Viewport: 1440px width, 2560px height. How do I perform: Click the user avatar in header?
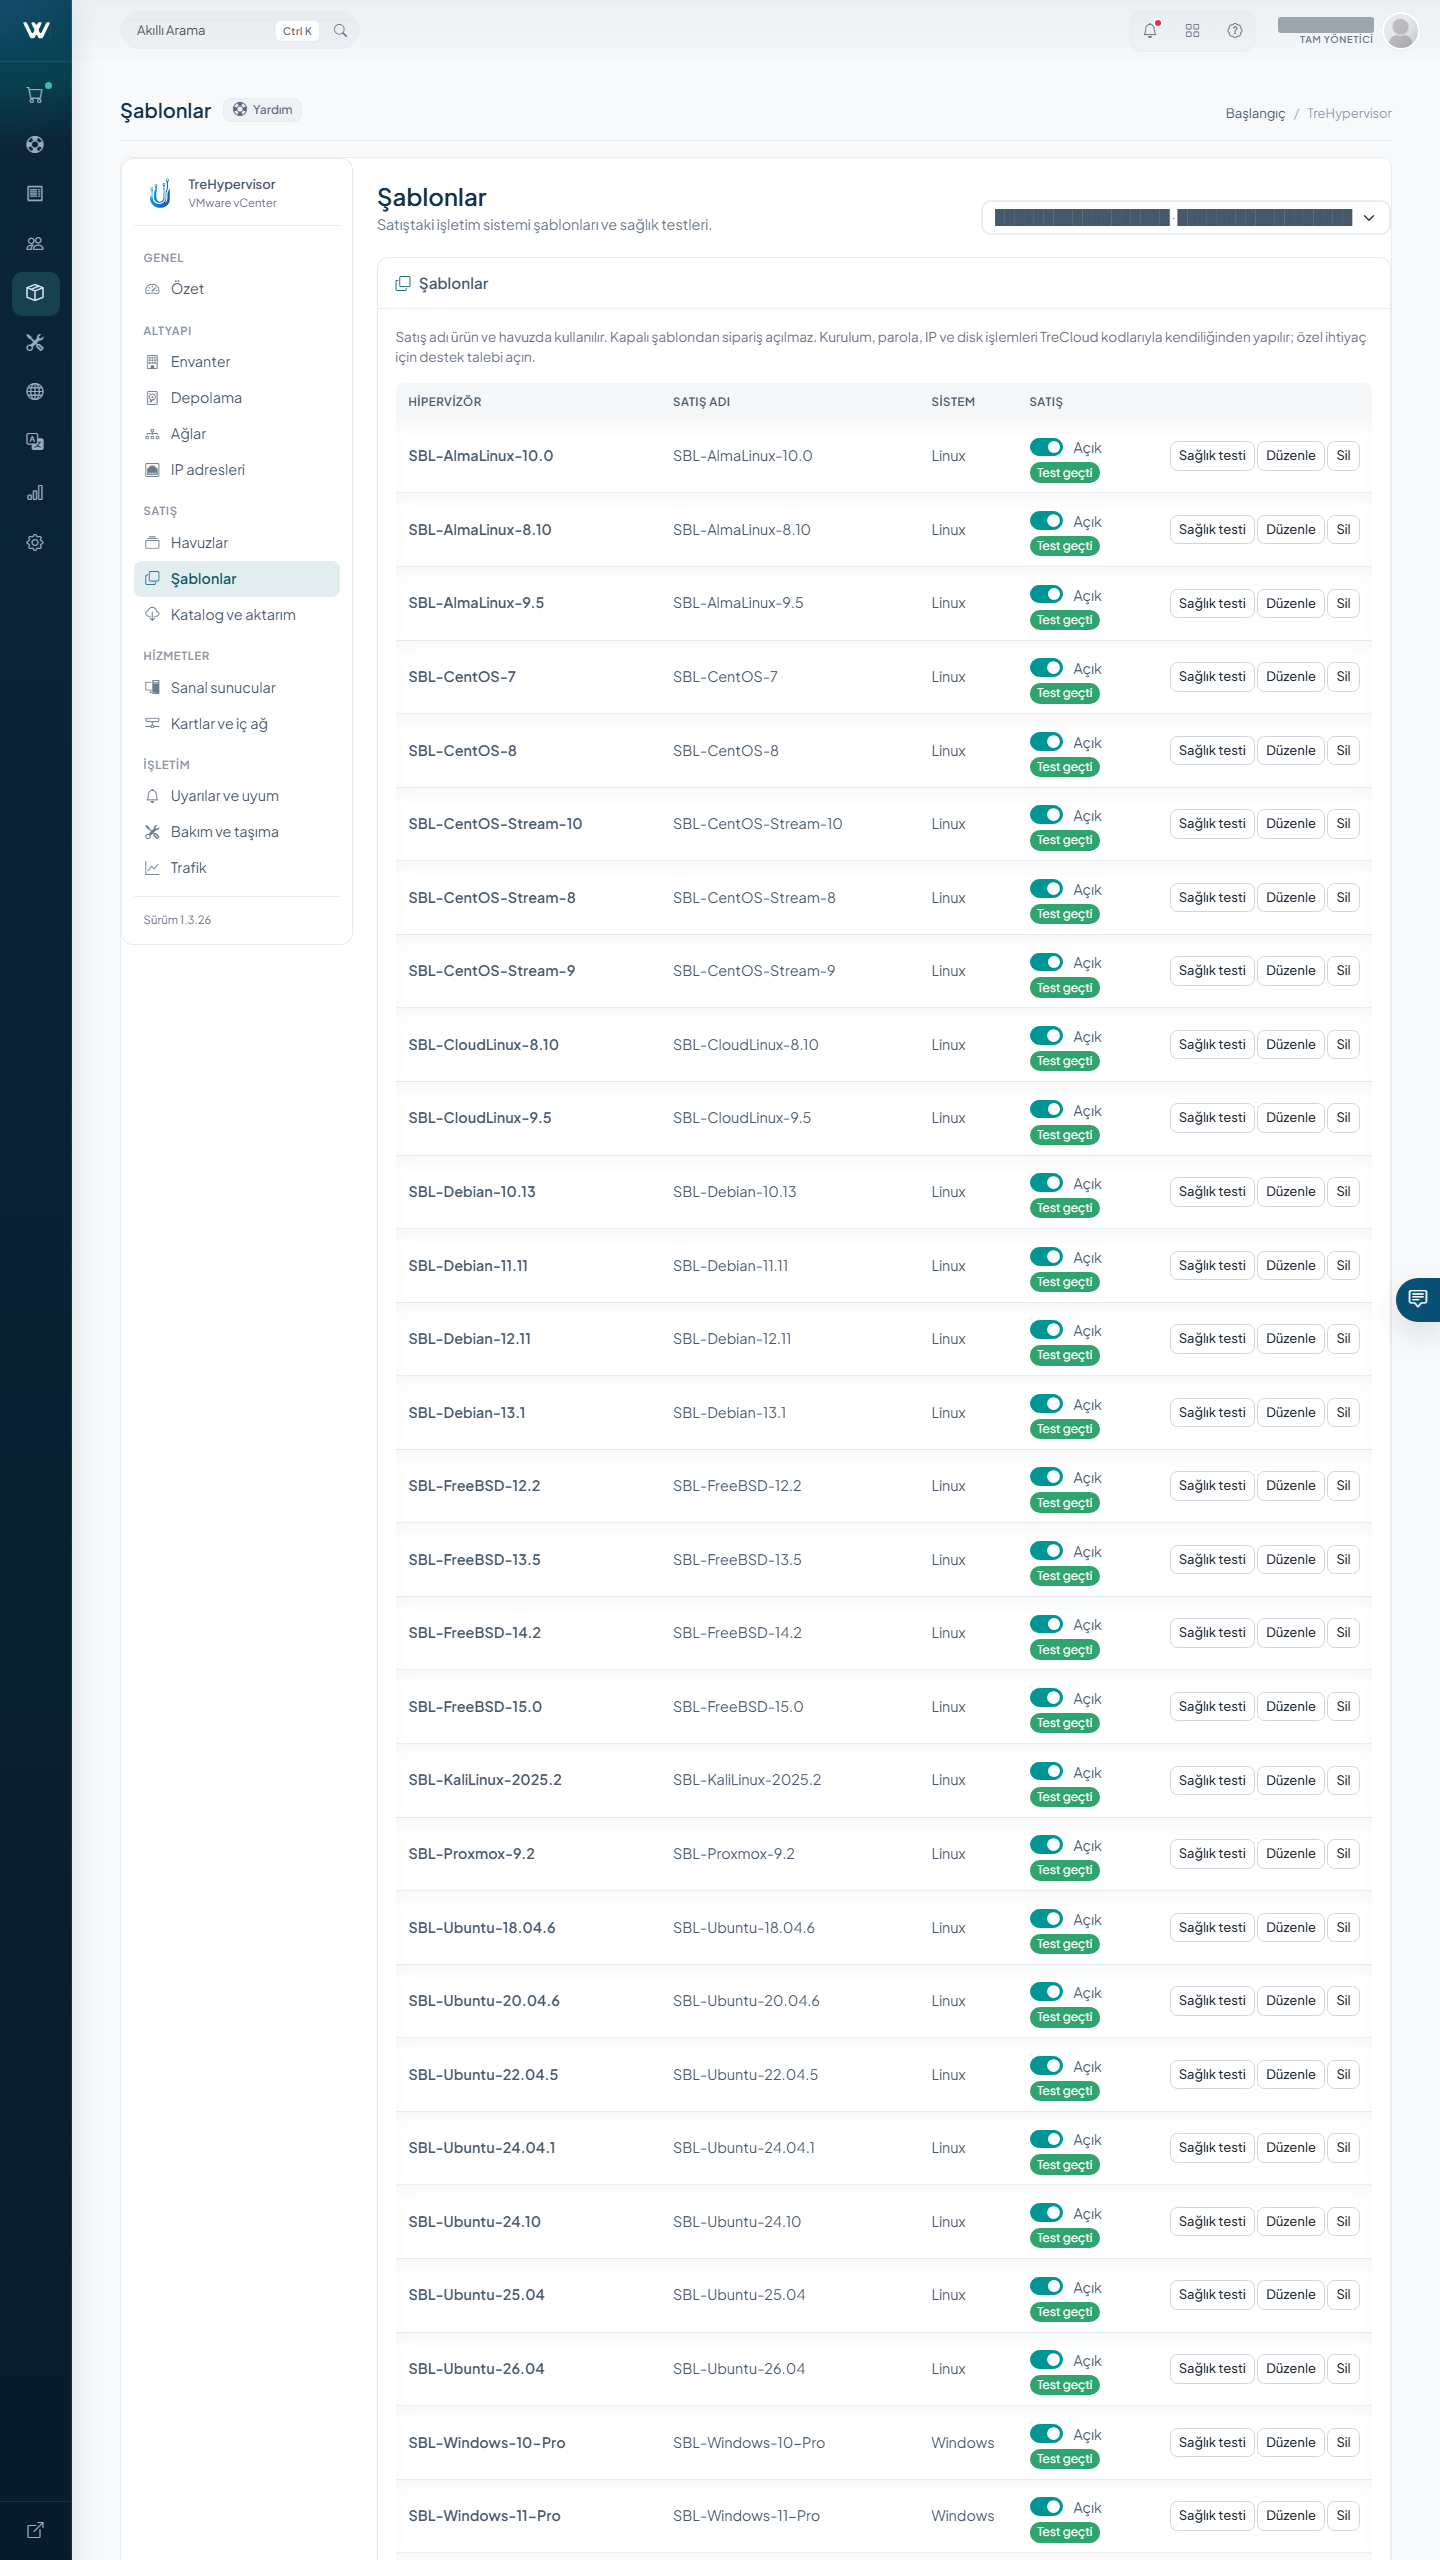tap(1401, 30)
